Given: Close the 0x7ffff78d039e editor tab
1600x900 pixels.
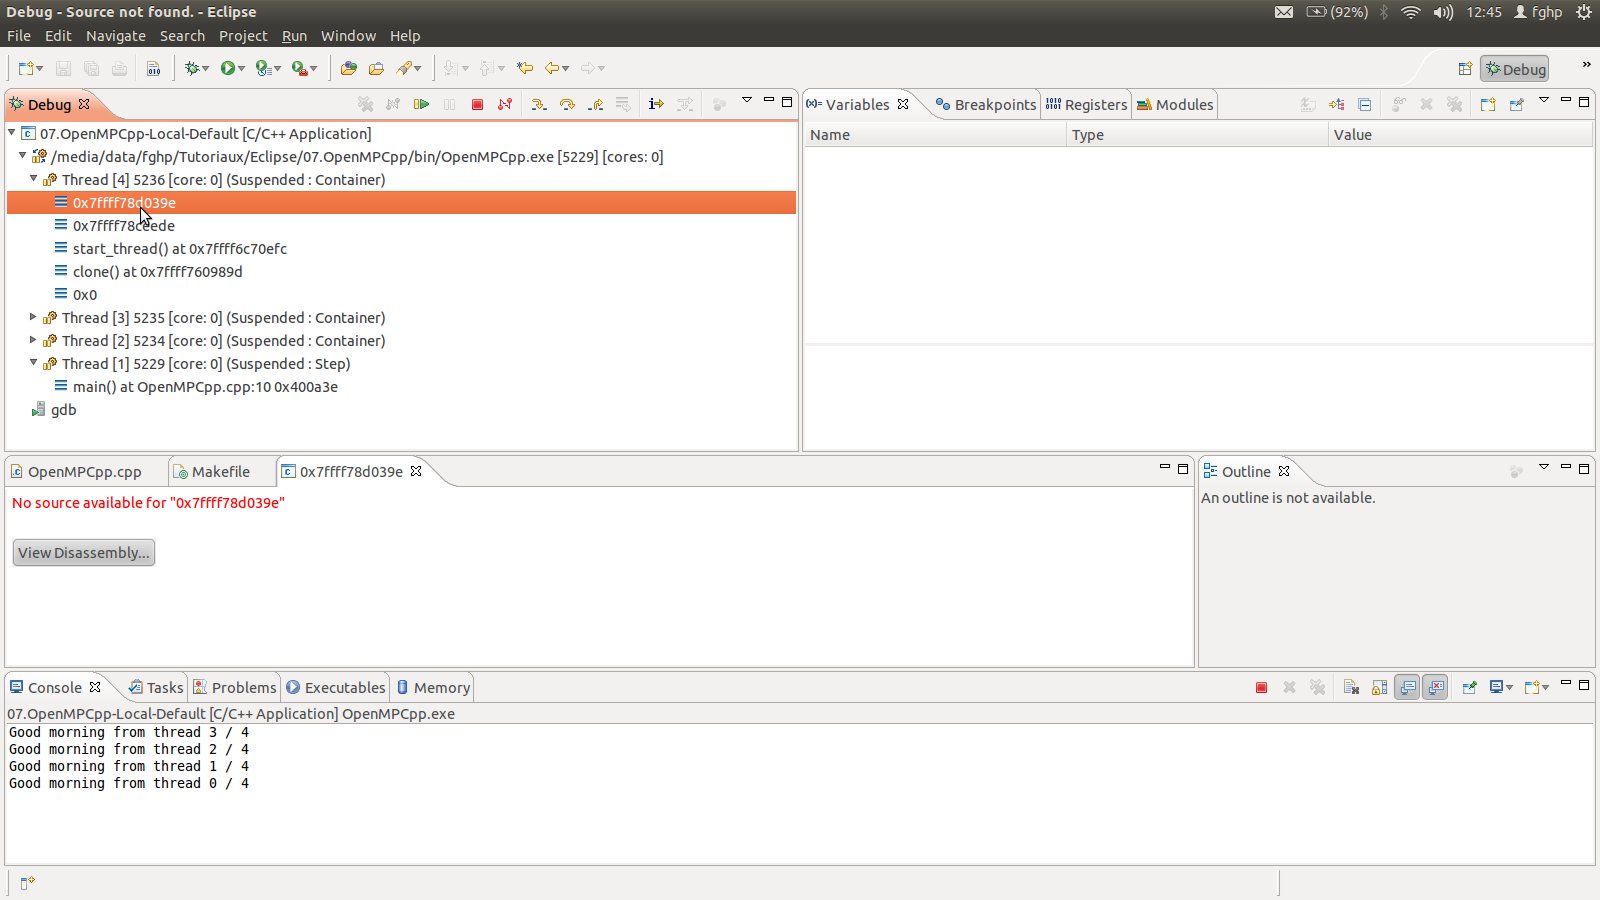Looking at the screenshot, I should pos(416,471).
